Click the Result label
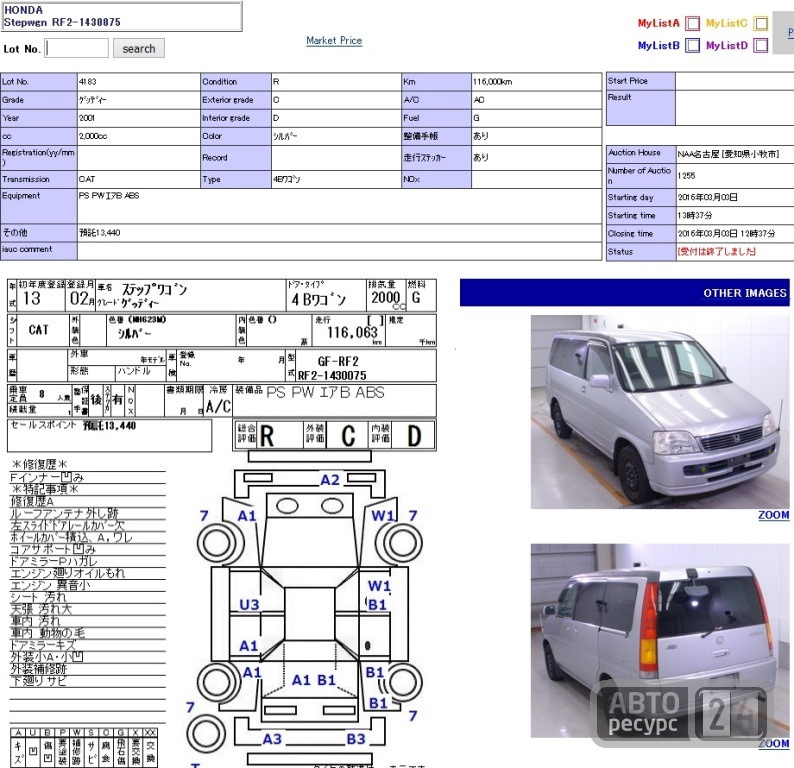The width and height of the screenshot is (794, 768). tap(619, 97)
